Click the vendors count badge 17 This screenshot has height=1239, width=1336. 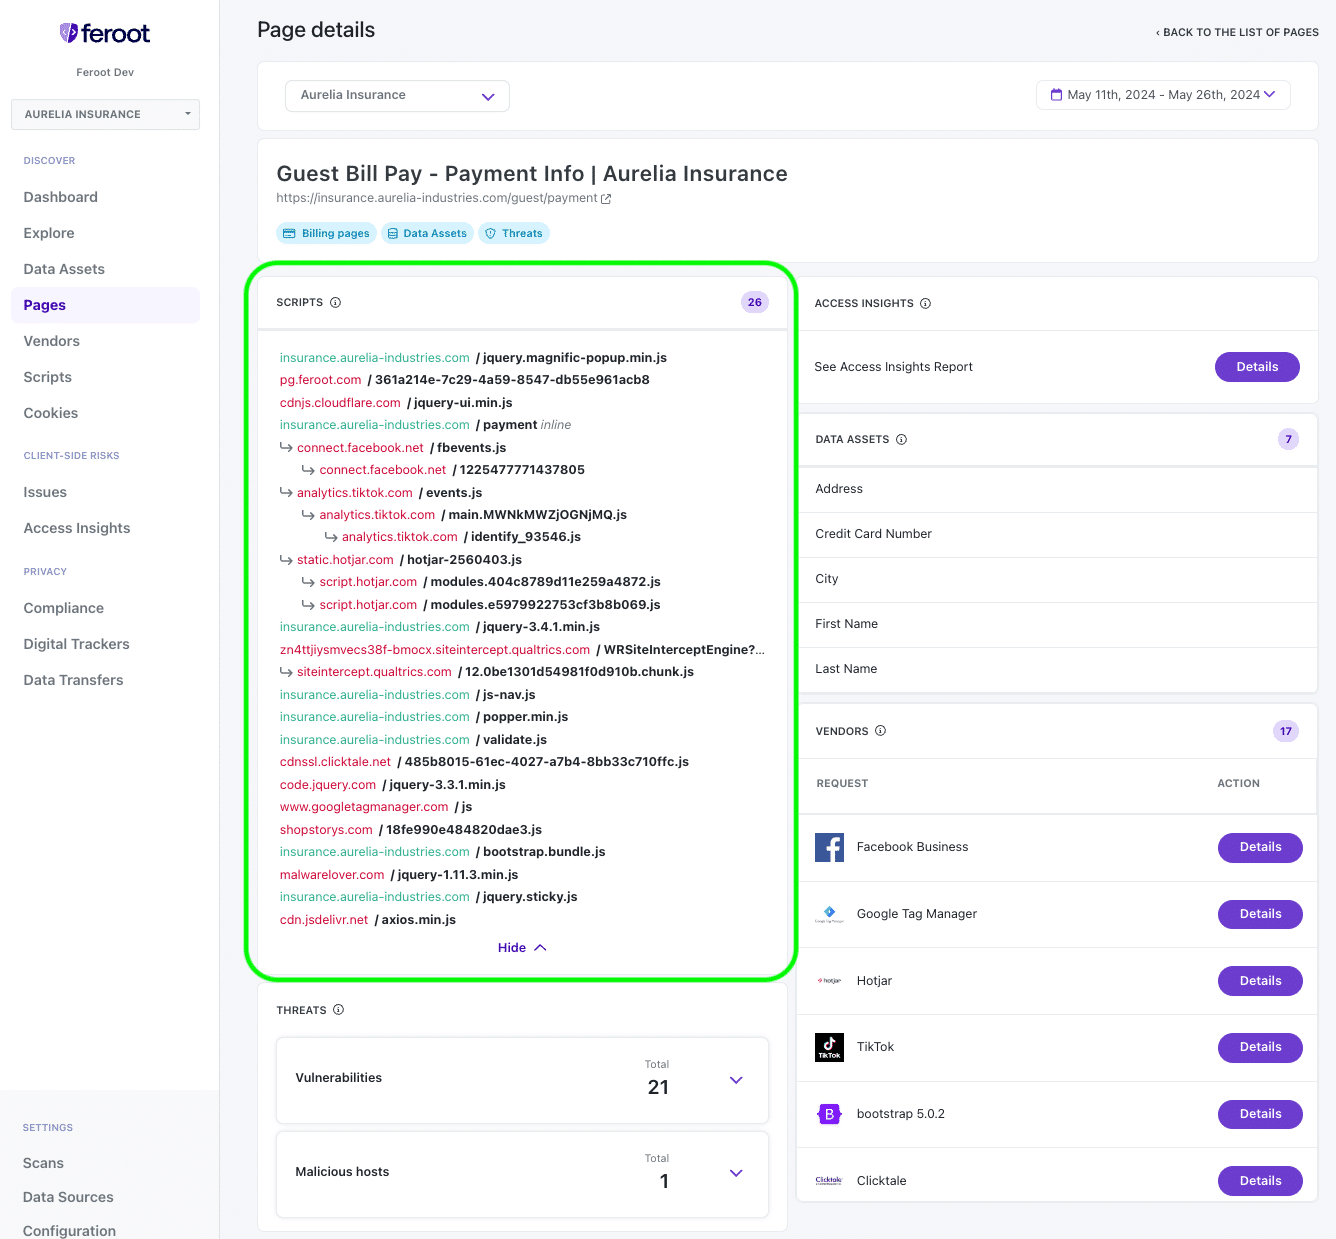click(x=1286, y=731)
